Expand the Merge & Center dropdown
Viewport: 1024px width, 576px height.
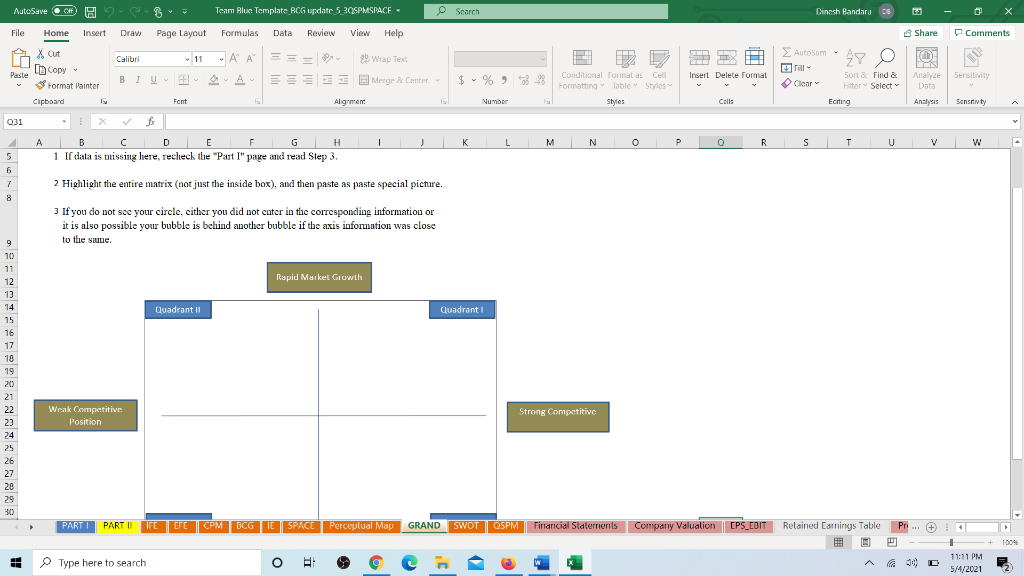click(x=437, y=81)
